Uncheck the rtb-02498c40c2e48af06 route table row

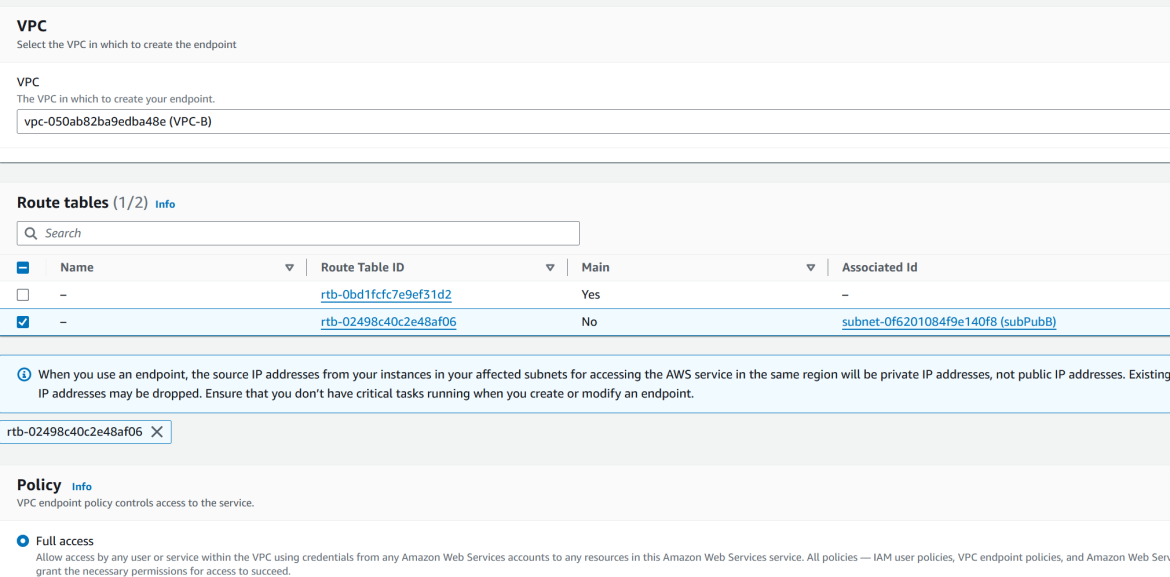[x=24, y=321]
